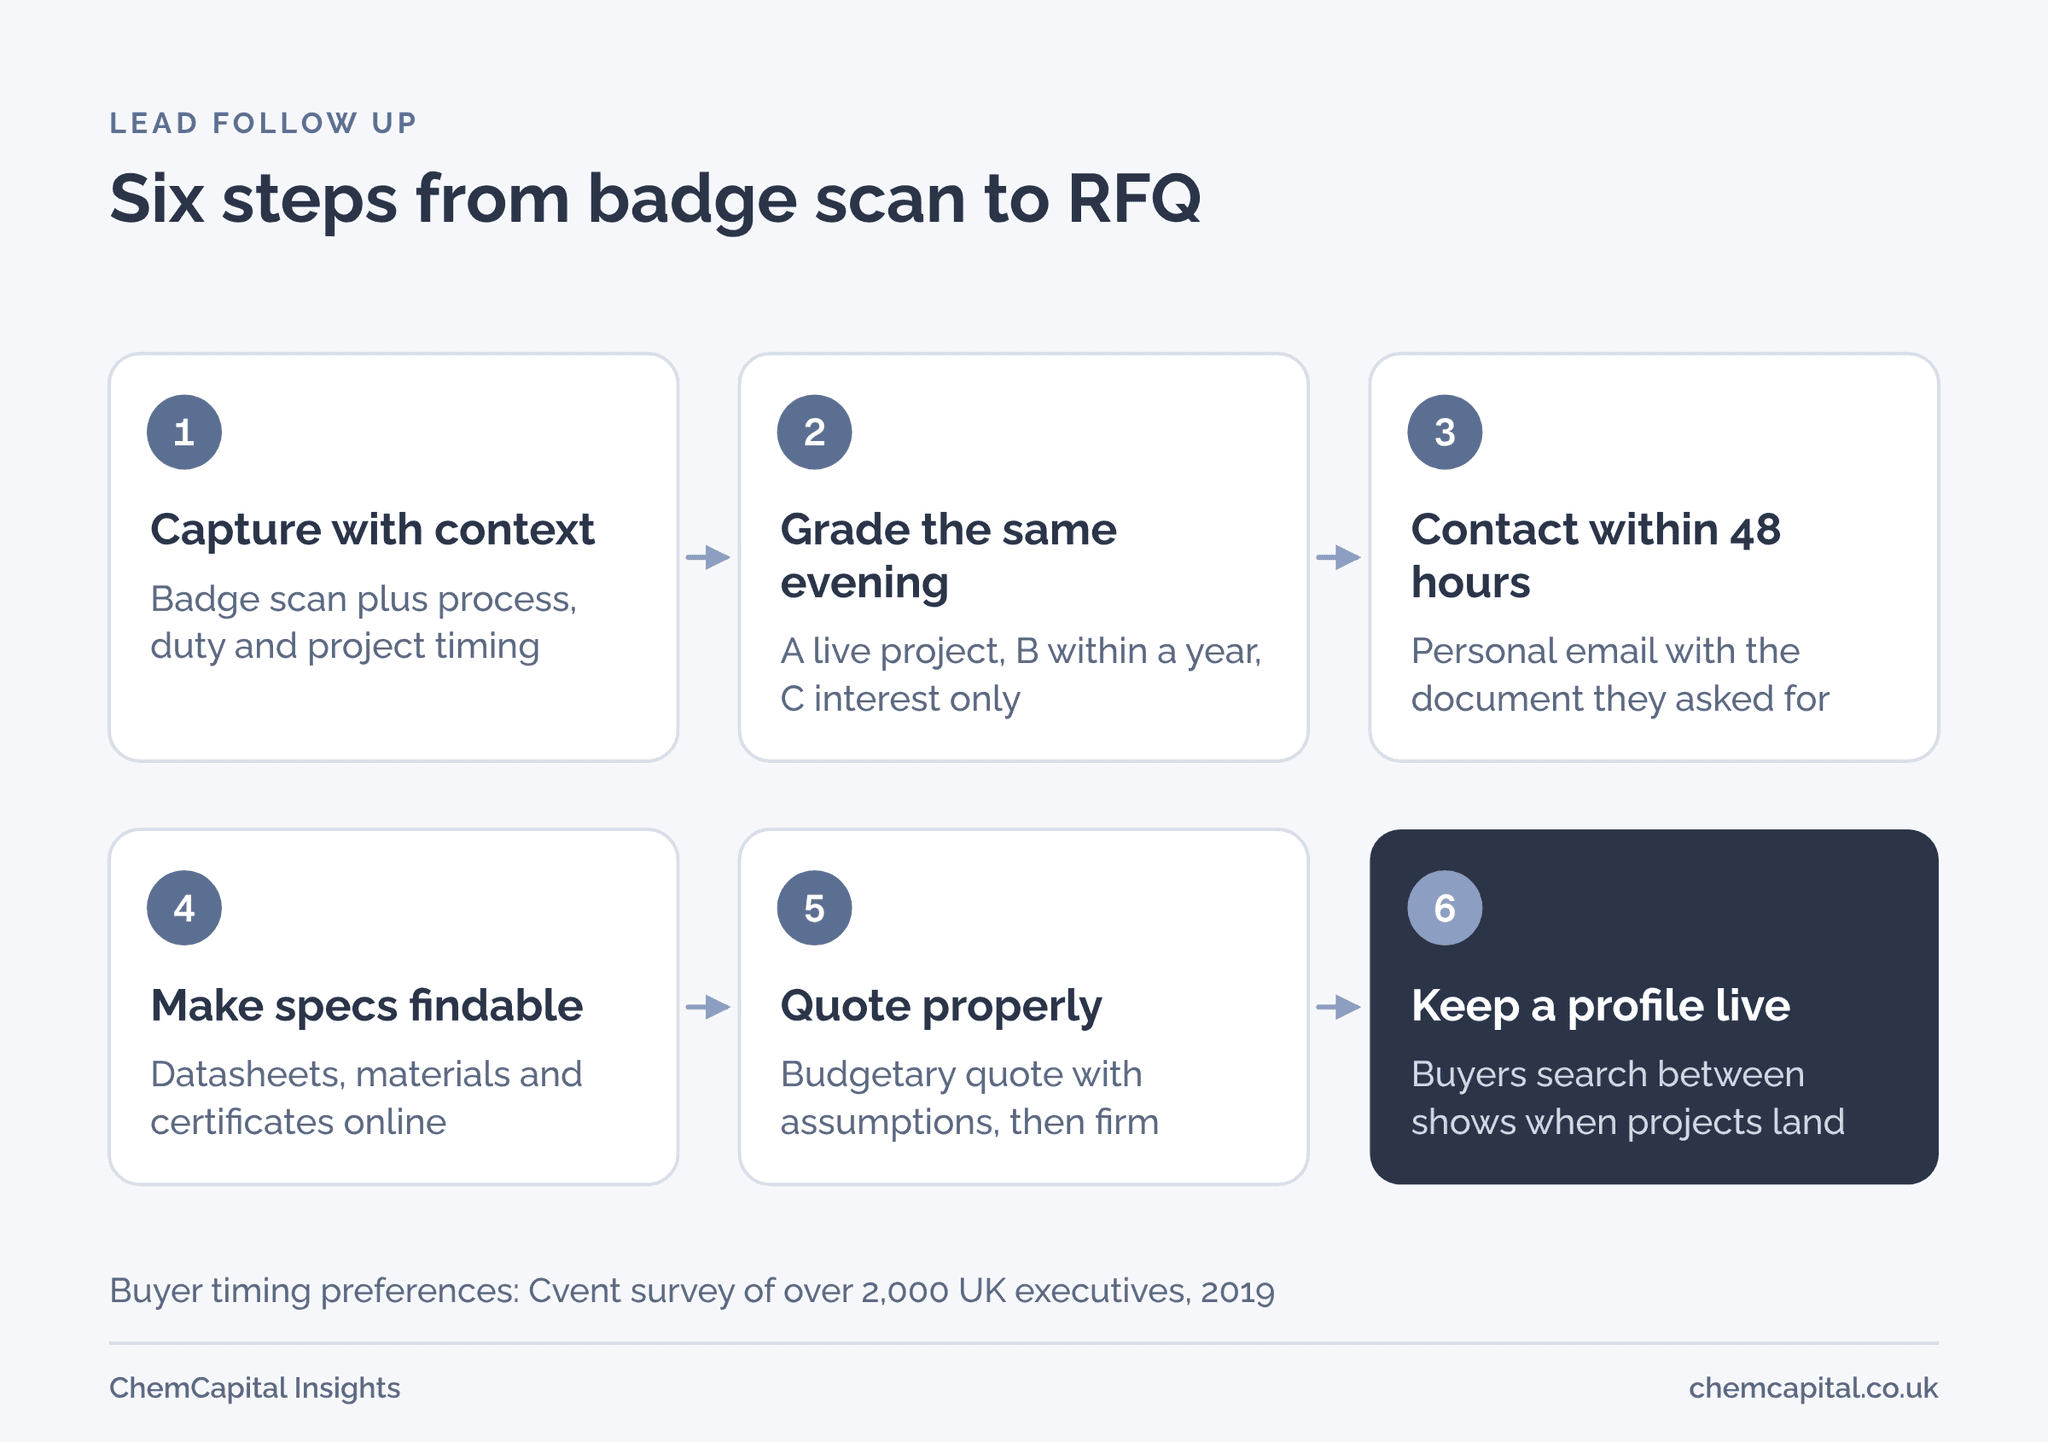Click the 'ChemCapital Insights' footer text
Image resolution: width=2048 pixels, height=1442 pixels.
pos(255,1388)
